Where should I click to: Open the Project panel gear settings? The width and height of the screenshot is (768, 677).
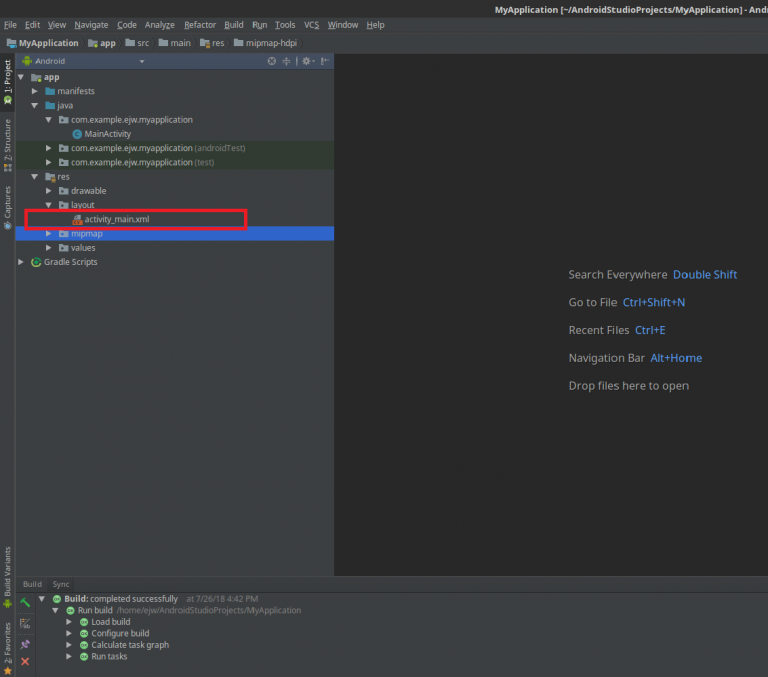point(308,61)
